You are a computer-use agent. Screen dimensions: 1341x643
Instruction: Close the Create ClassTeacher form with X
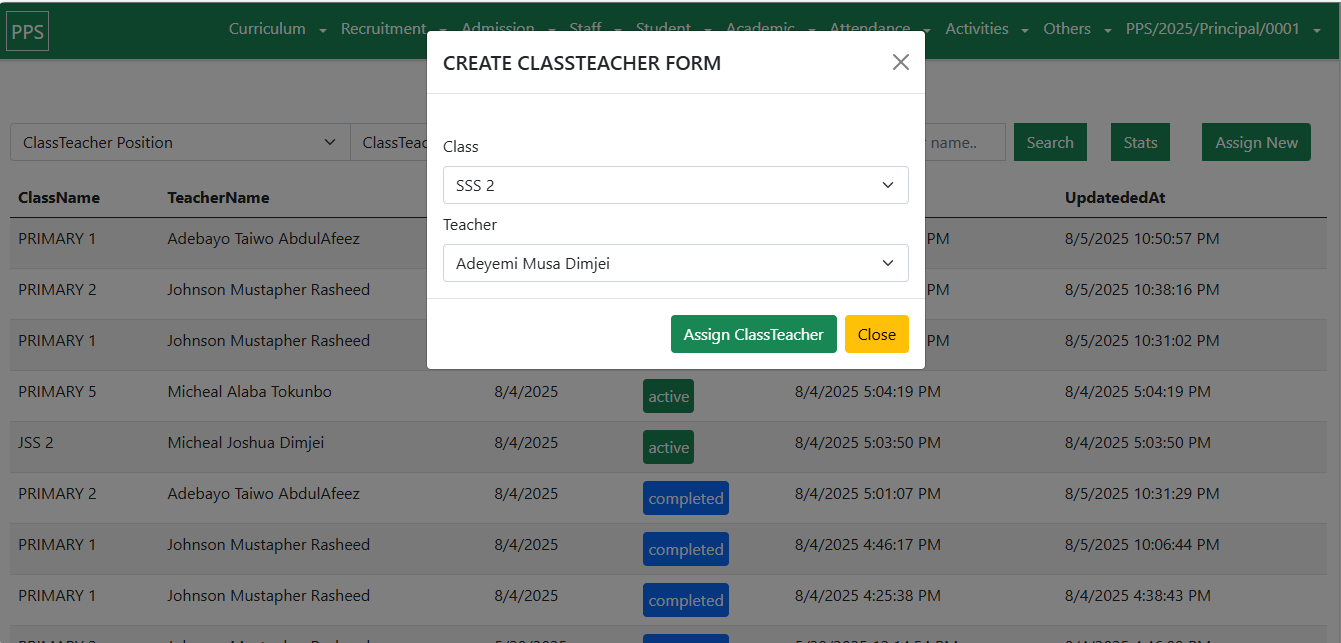pyautogui.click(x=900, y=62)
